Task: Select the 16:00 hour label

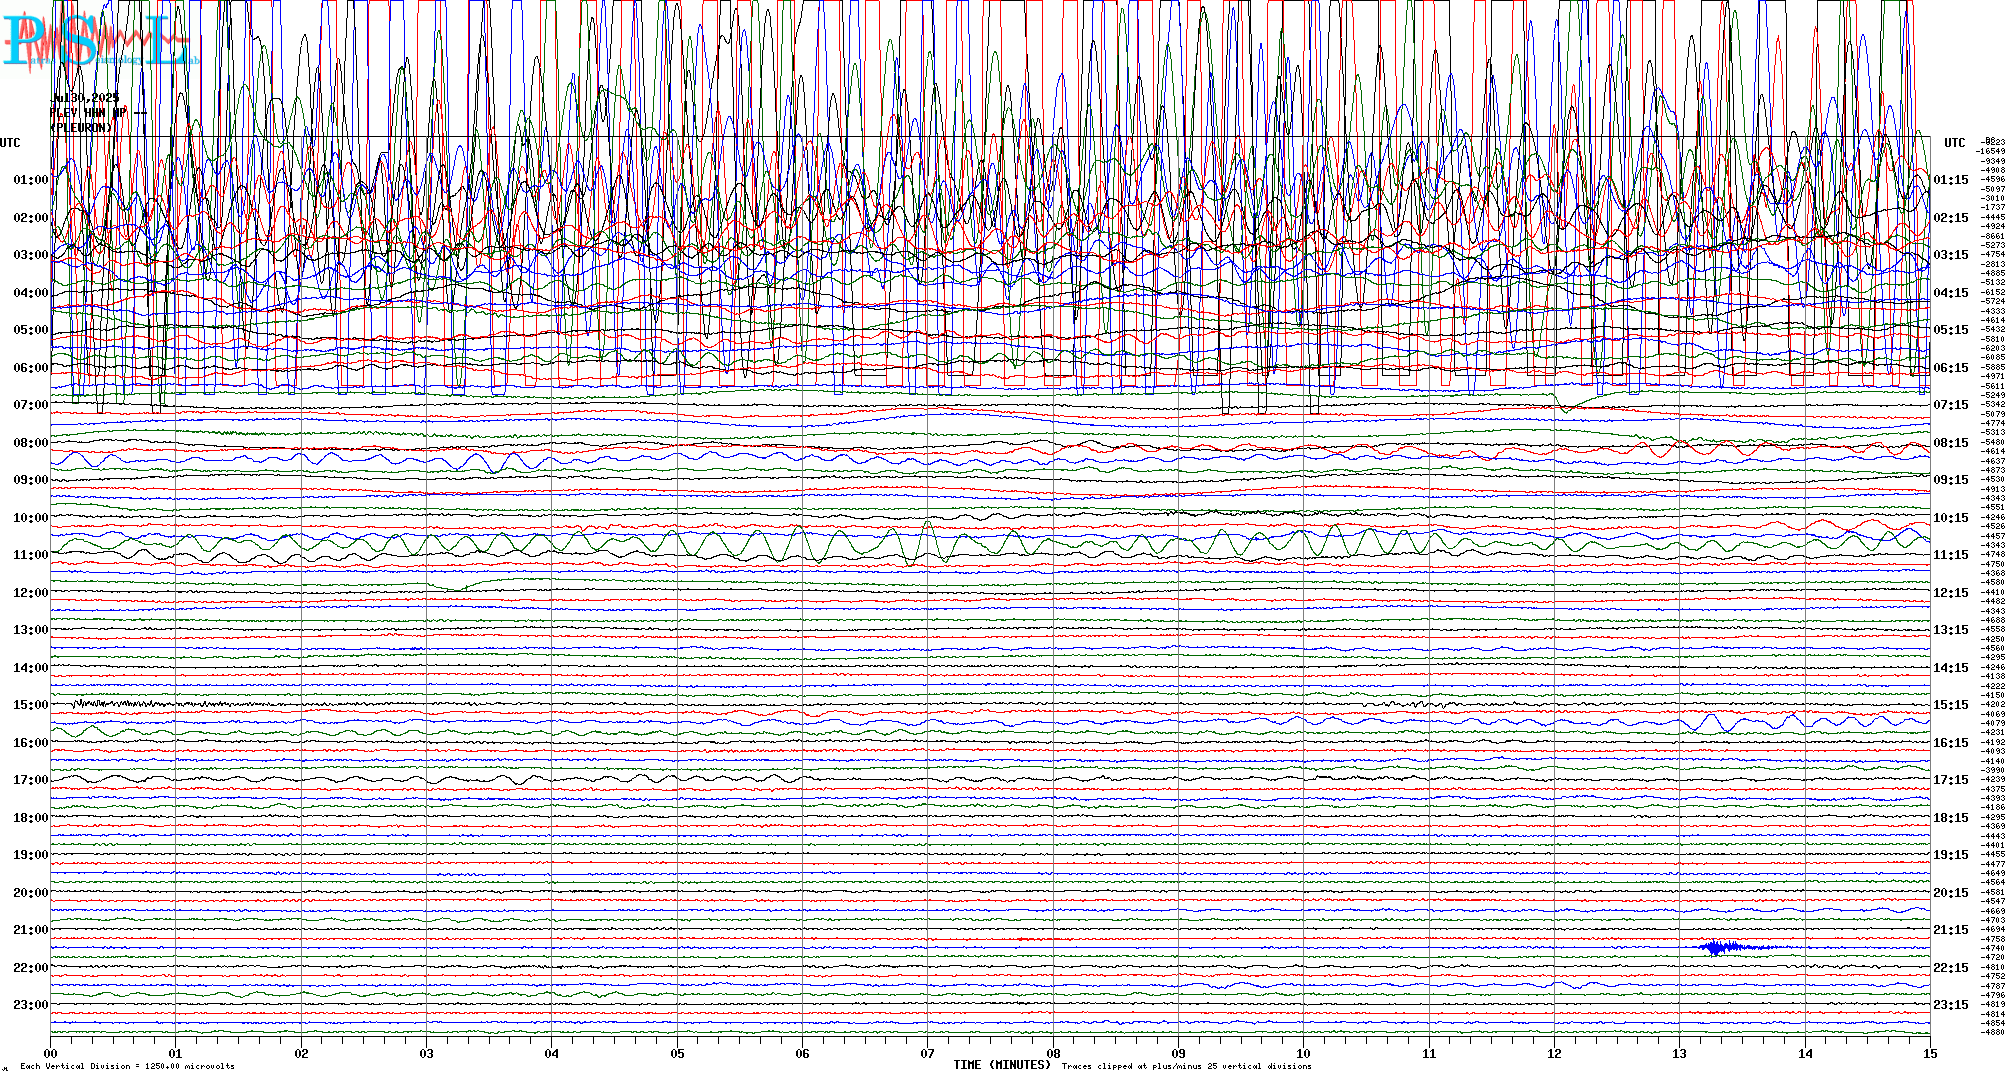Action: pyautogui.click(x=31, y=743)
